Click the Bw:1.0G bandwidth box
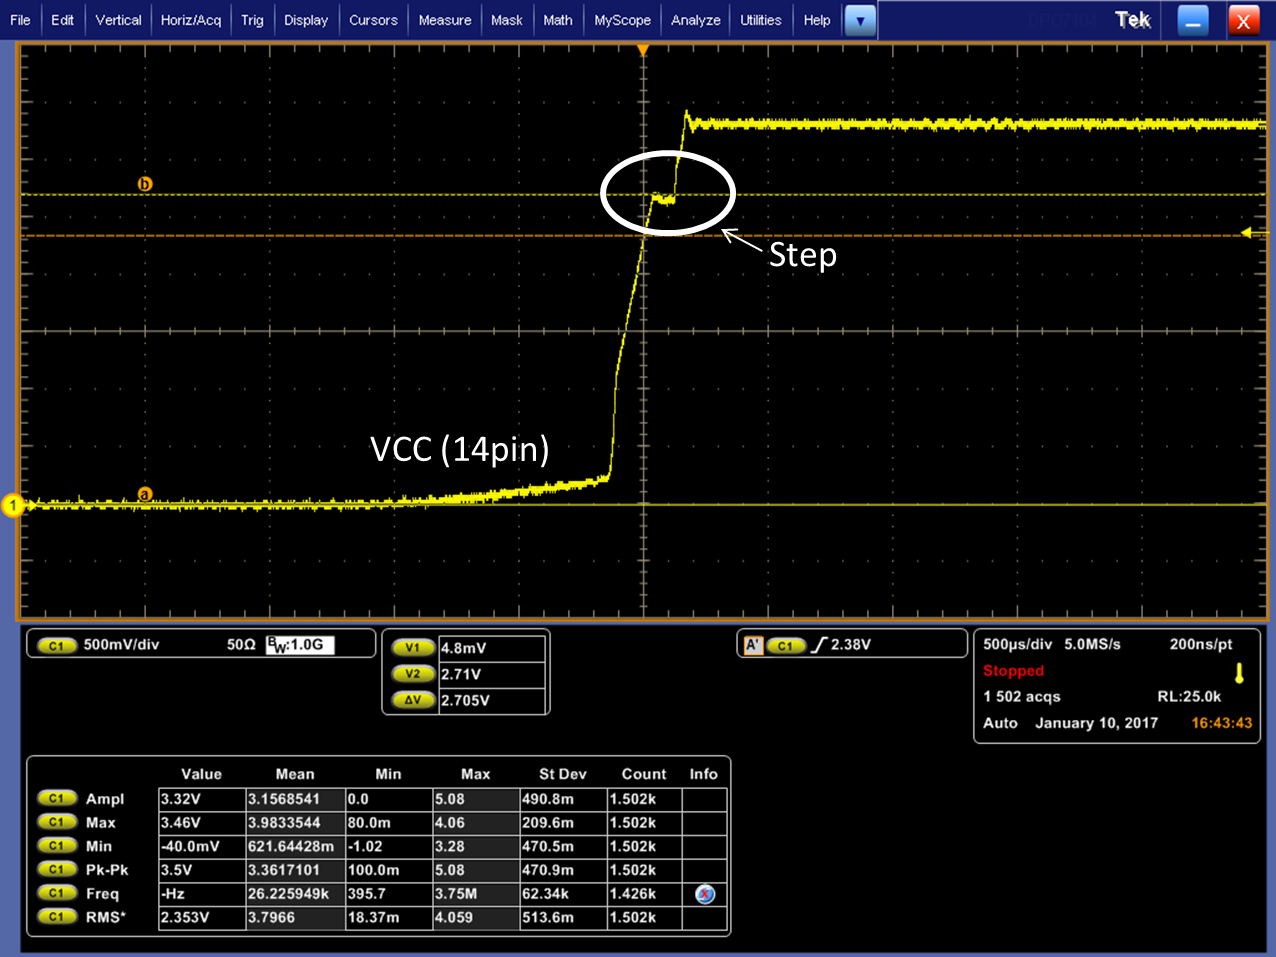This screenshot has height=957, width=1276. pyautogui.click(x=300, y=645)
